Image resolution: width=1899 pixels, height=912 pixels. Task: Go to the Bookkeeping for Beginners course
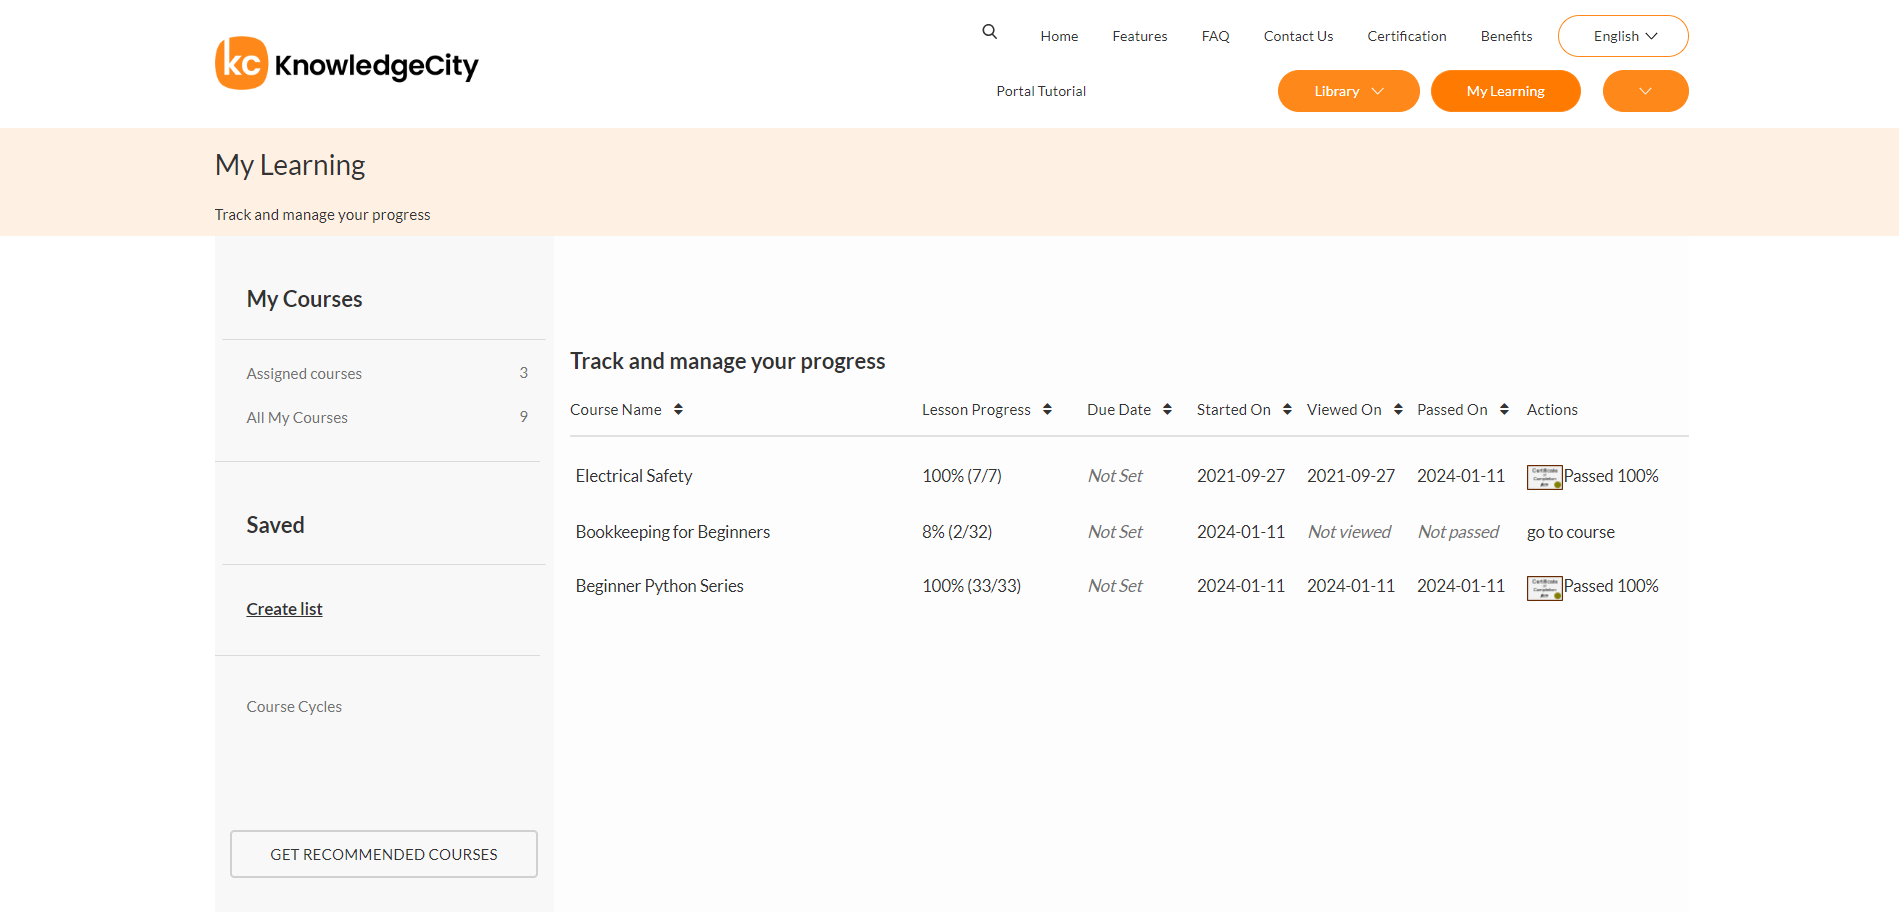pyautogui.click(x=1570, y=531)
